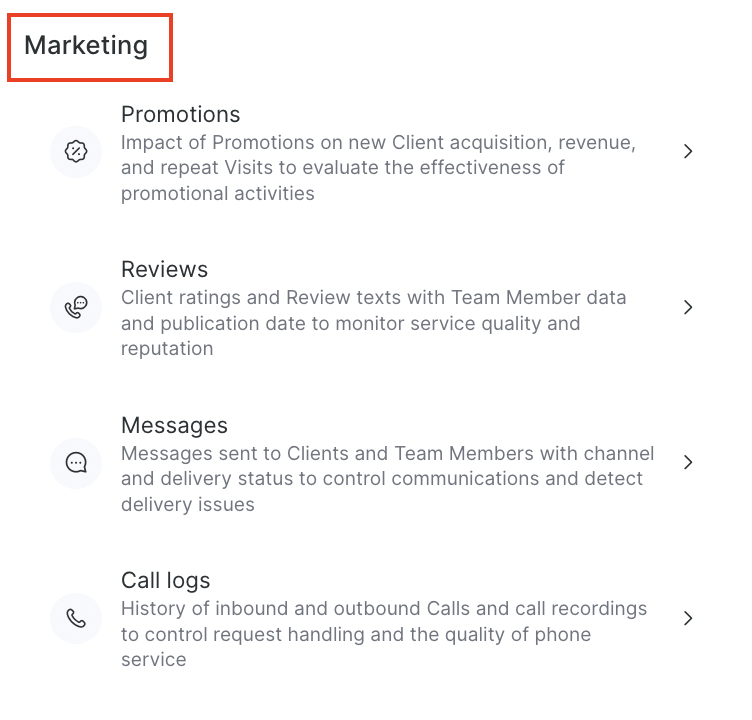Click the Messages speech bubble icon
752x720 pixels.
tap(76, 463)
